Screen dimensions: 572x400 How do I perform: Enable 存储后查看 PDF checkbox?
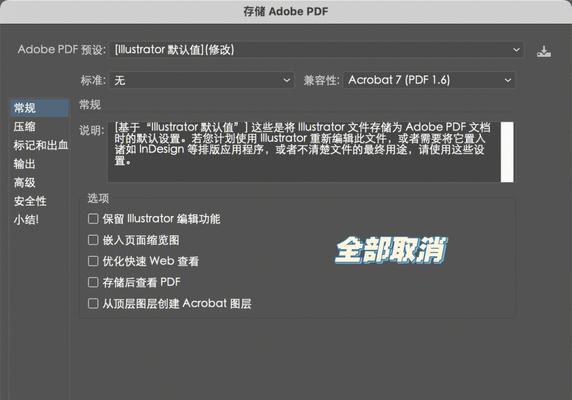(93, 282)
